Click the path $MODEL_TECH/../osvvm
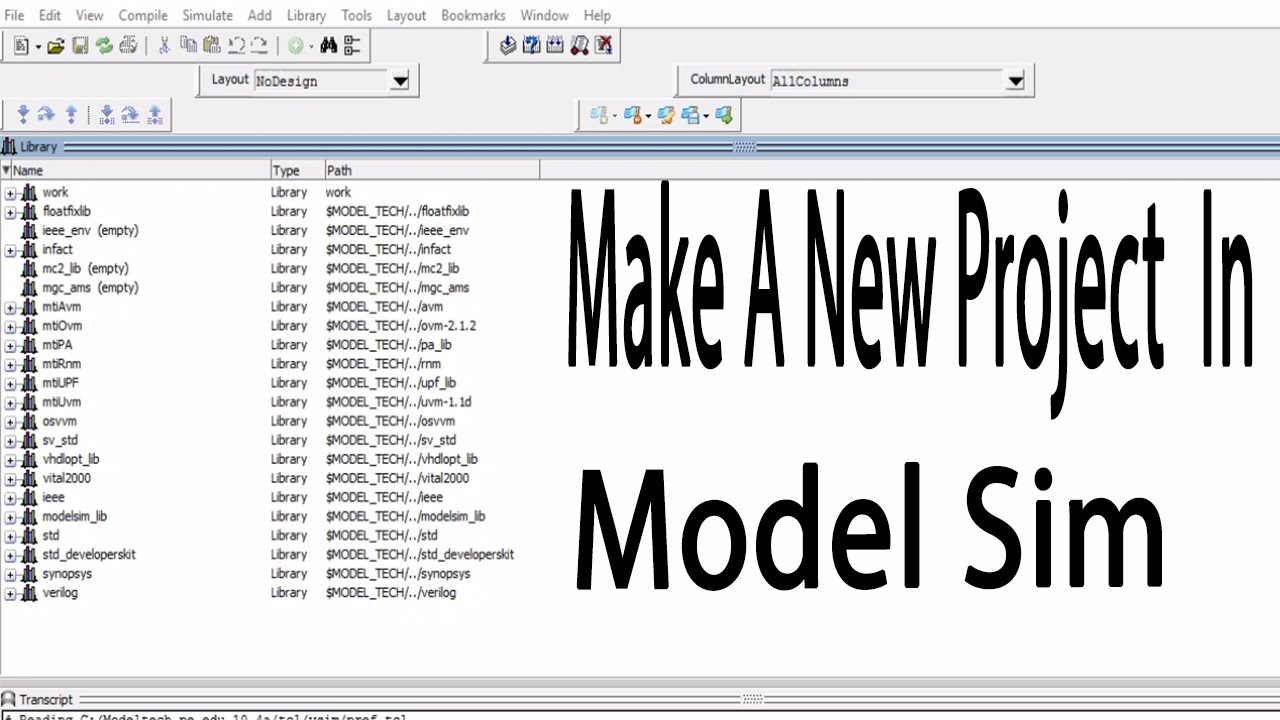Screen dimensions: 1280x720 [390, 422]
